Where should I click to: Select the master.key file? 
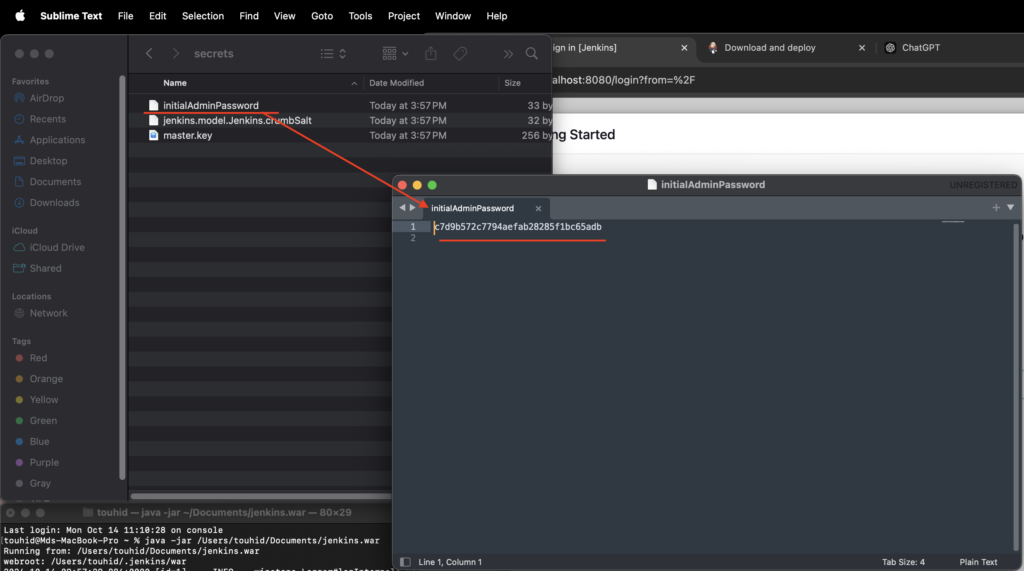pyautogui.click(x=187, y=135)
